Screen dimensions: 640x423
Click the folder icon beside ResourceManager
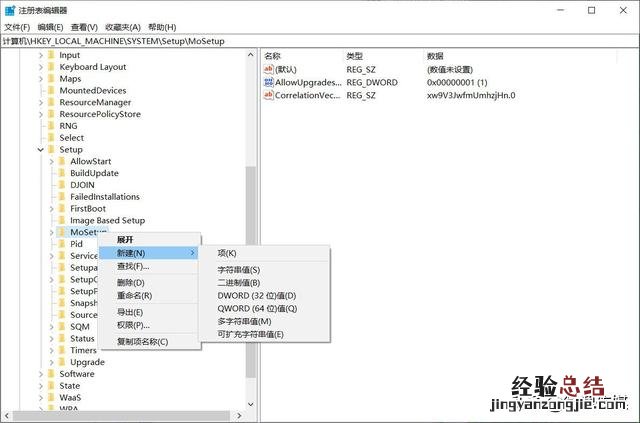(51, 102)
